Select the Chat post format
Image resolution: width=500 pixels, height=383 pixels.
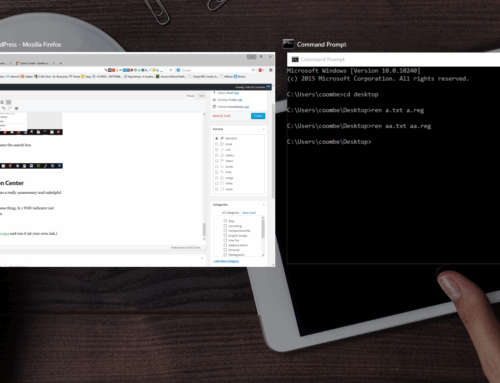[217, 172]
